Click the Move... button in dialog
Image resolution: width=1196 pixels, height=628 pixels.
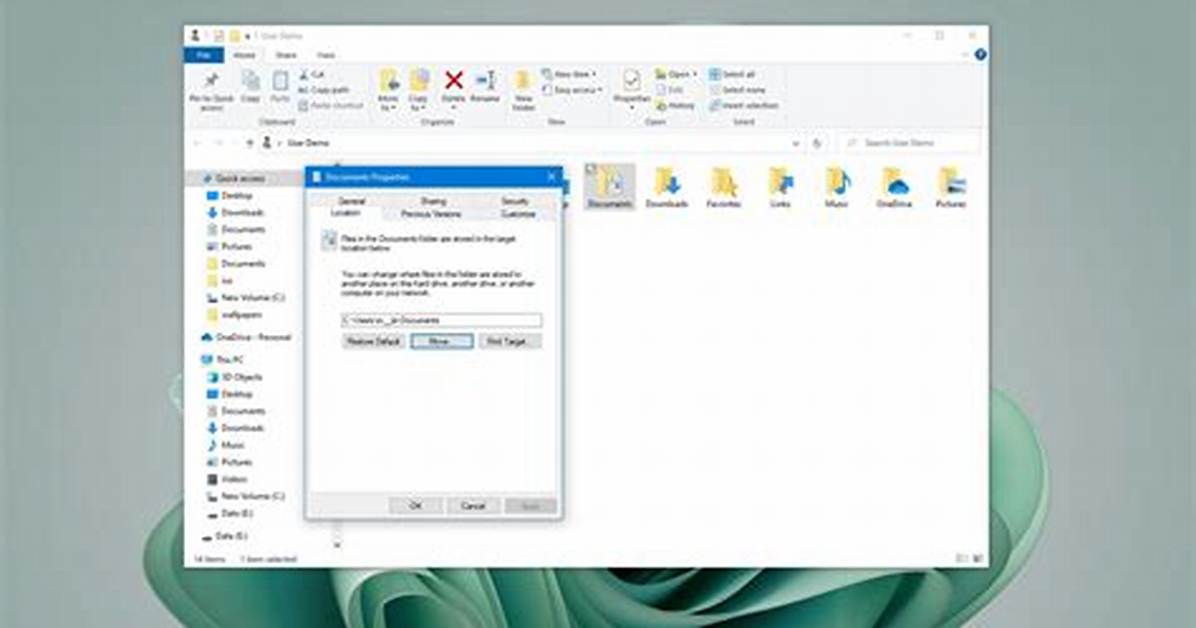(442, 341)
